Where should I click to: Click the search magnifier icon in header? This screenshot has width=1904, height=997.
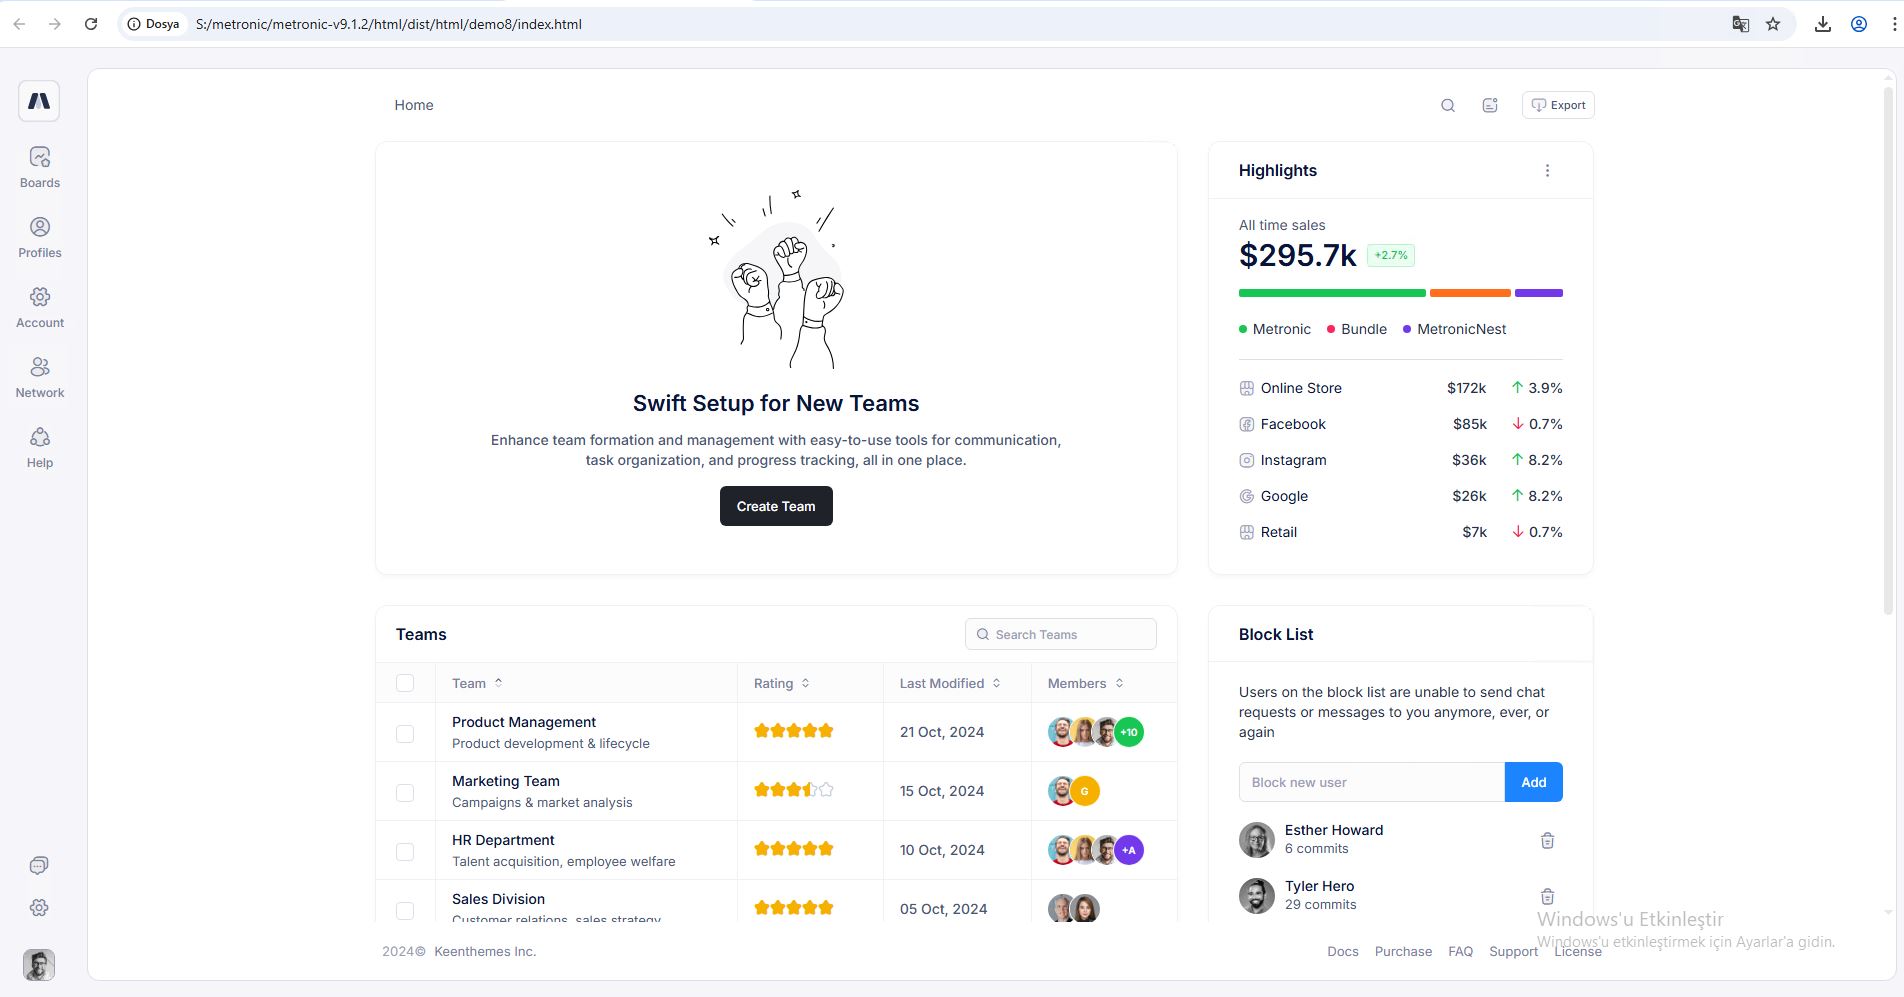[x=1447, y=106]
